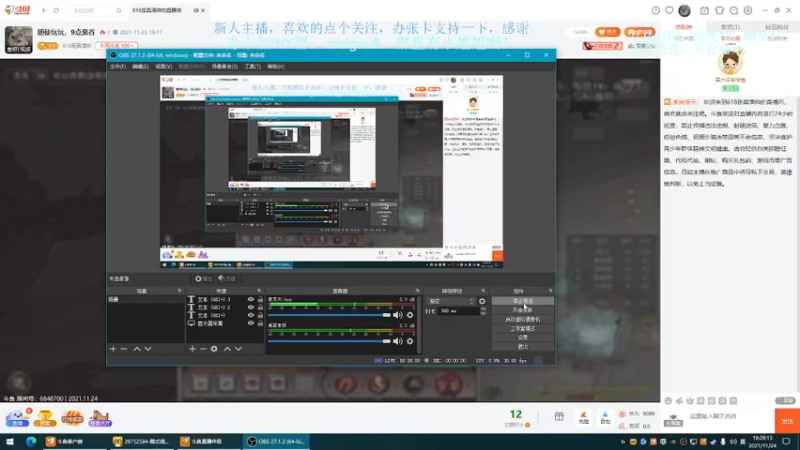This screenshot has width=800, height=450.
Task: Toggle visibility of first text GDI+ source
Action: click(x=251, y=299)
